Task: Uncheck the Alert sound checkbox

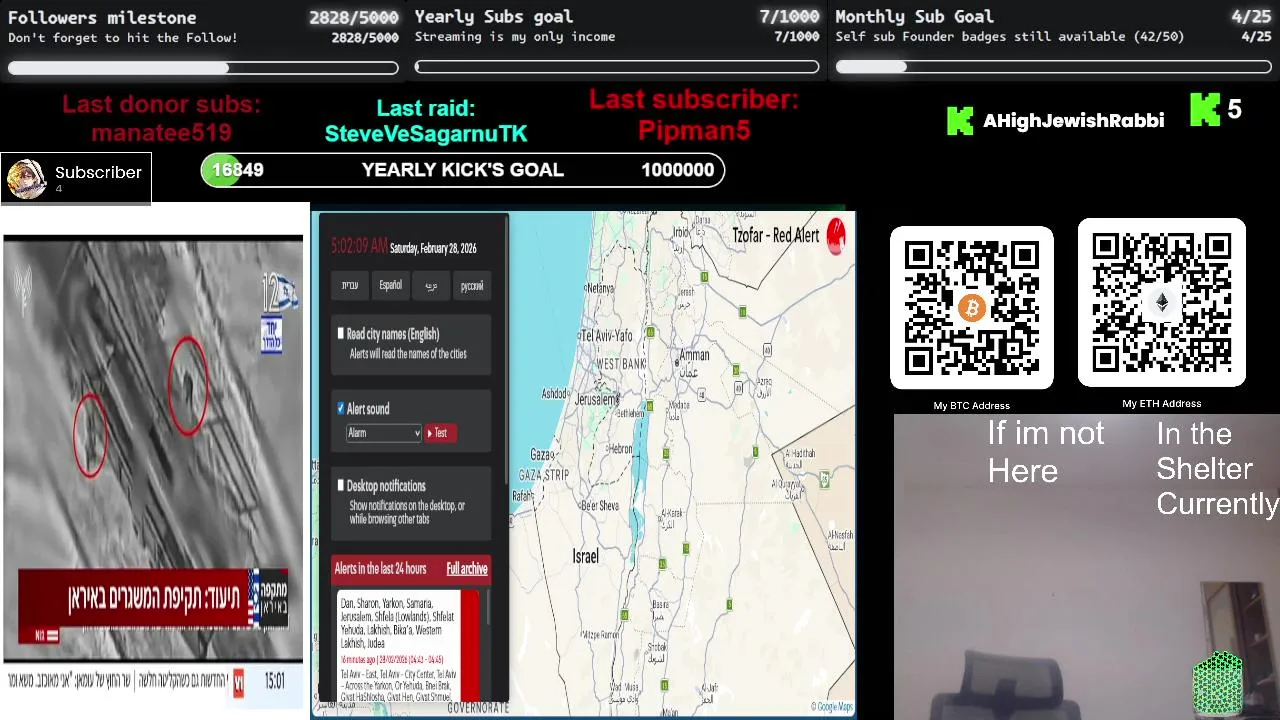Action: [x=341, y=408]
